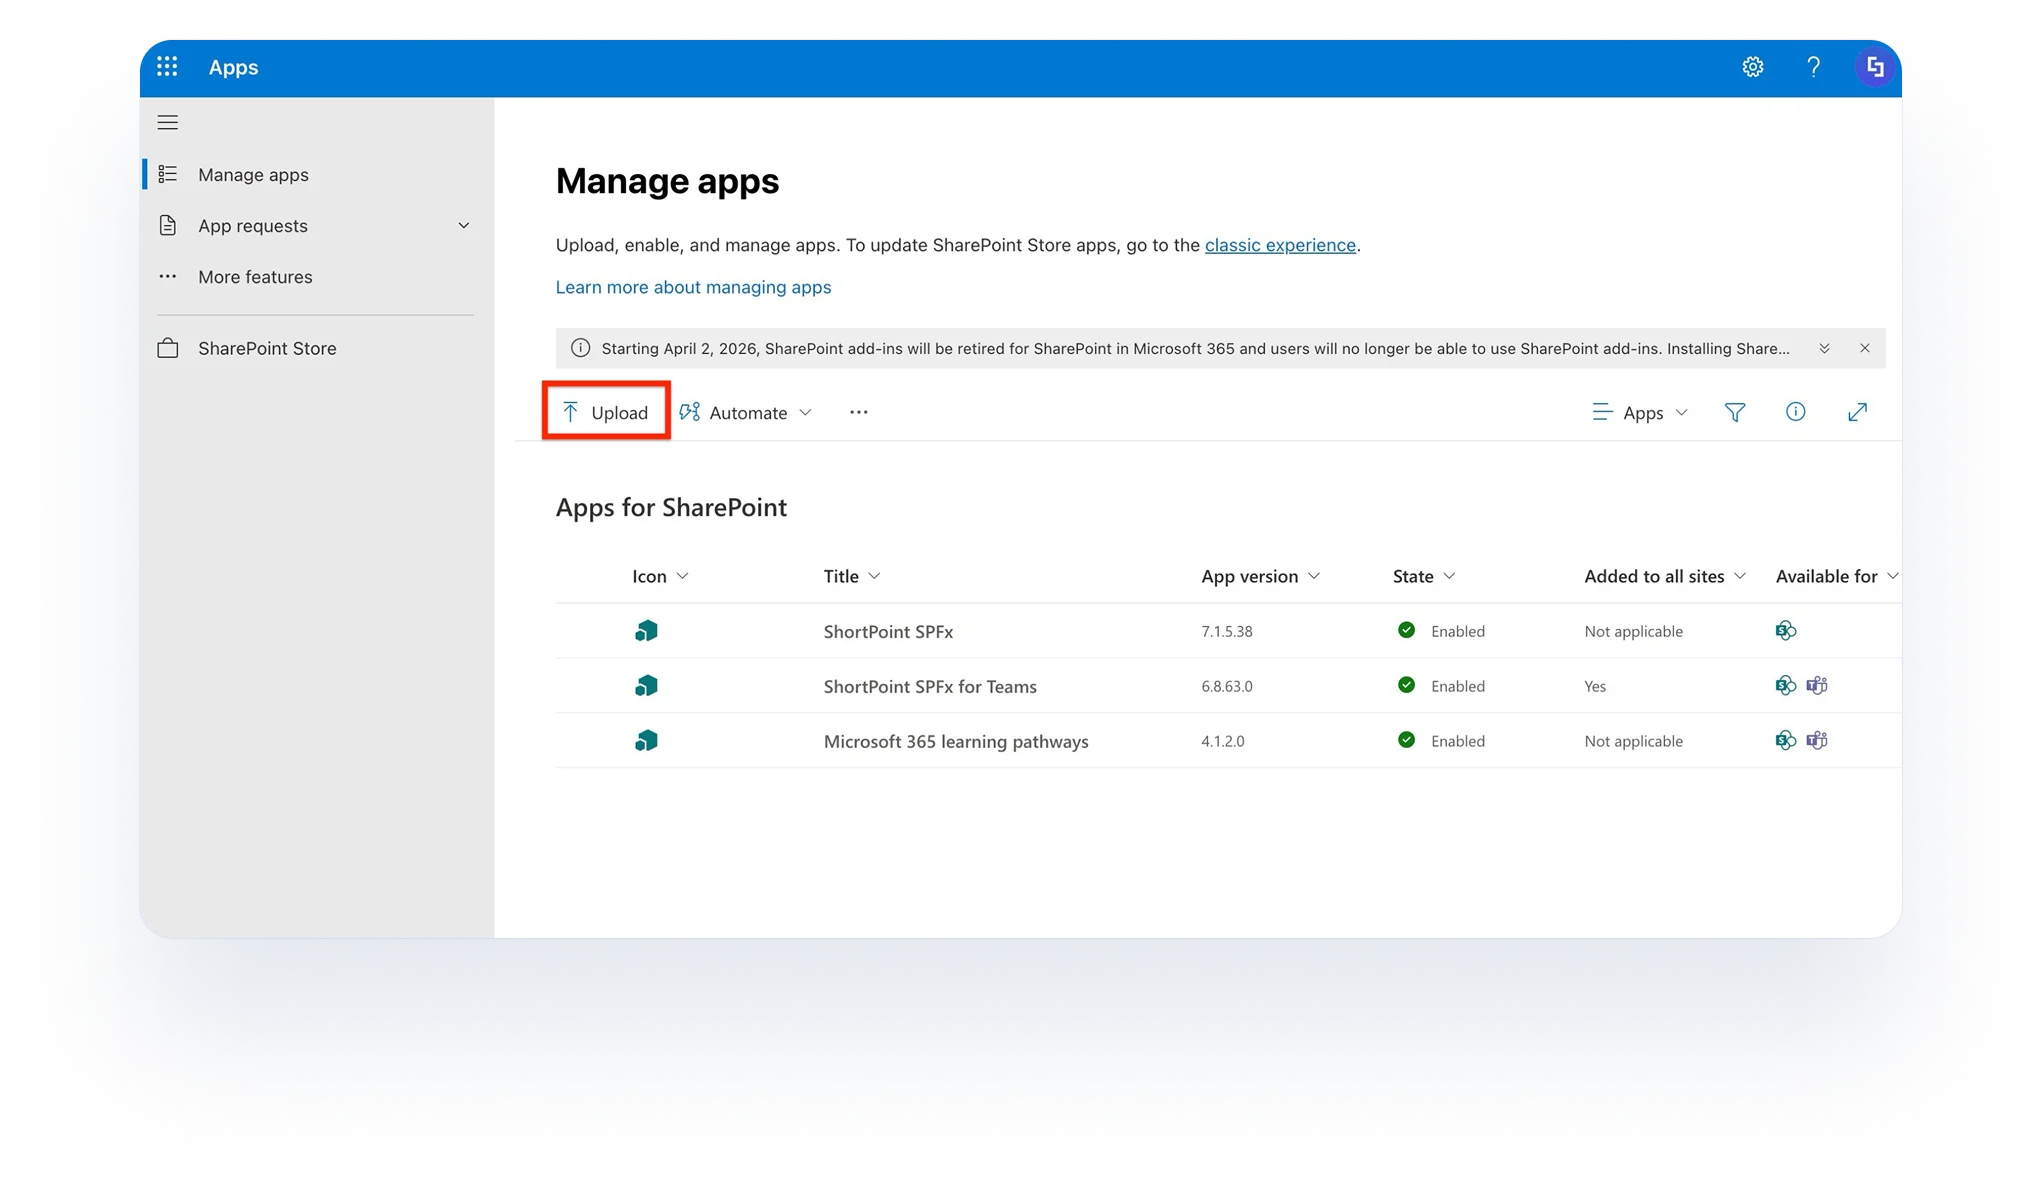The width and height of the screenshot is (2042, 1178).
Task: Select the ShortPoint SPFx for Teams title
Action: point(930,686)
